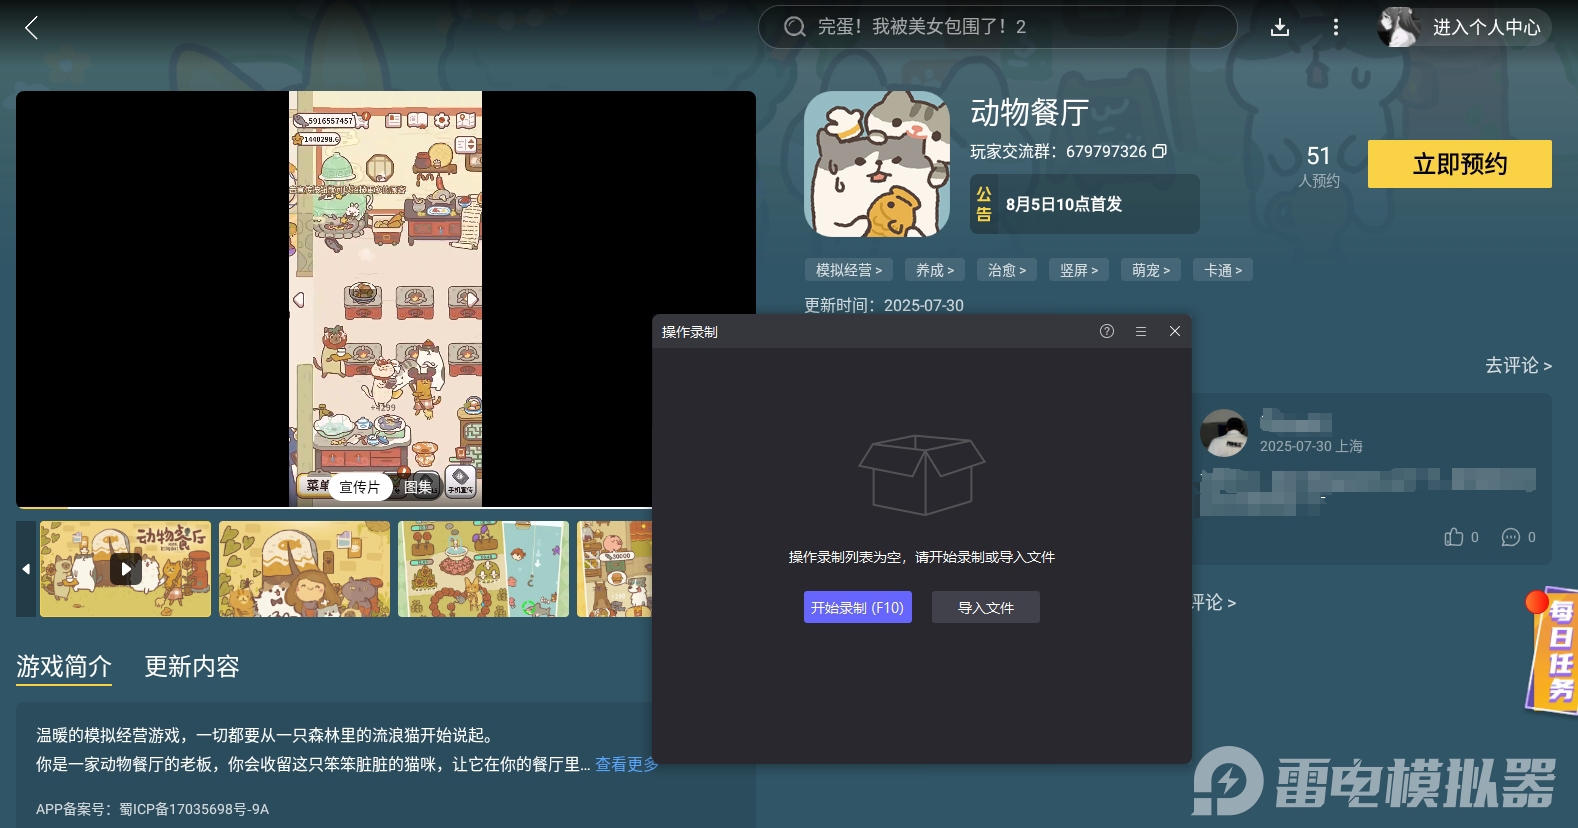
Task: Click the preview video area
Action: (386, 299)
